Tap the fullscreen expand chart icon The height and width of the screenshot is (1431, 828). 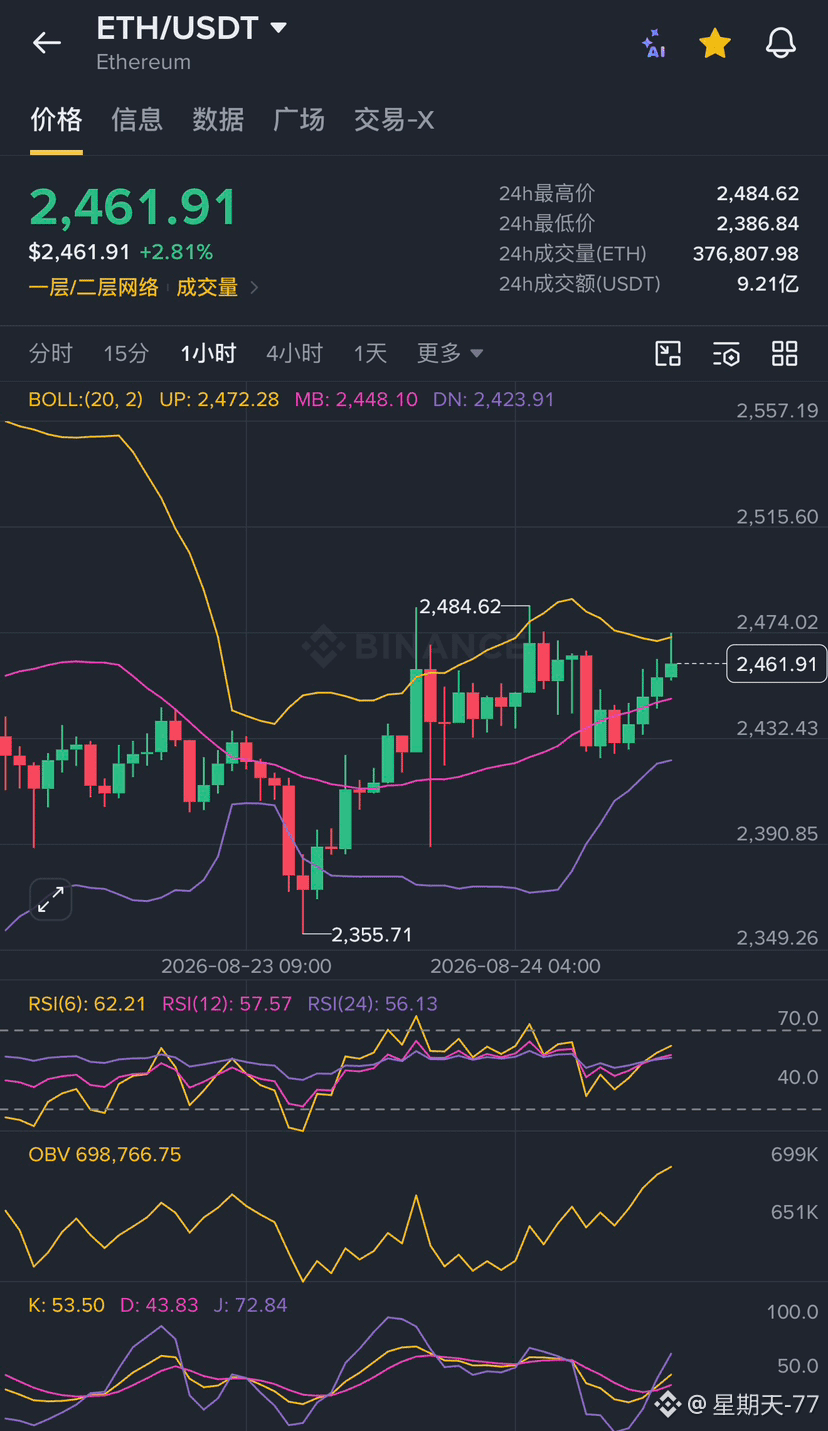point(50,900)
